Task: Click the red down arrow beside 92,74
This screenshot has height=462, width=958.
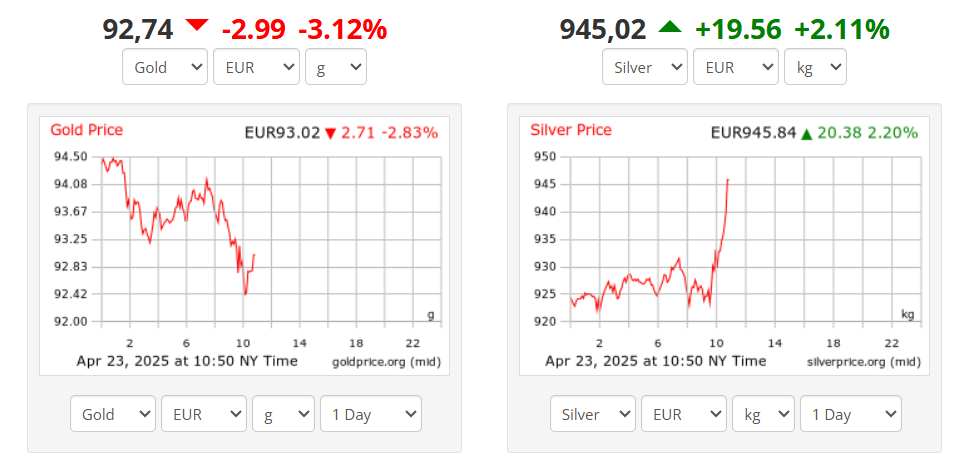Action: 197,26
